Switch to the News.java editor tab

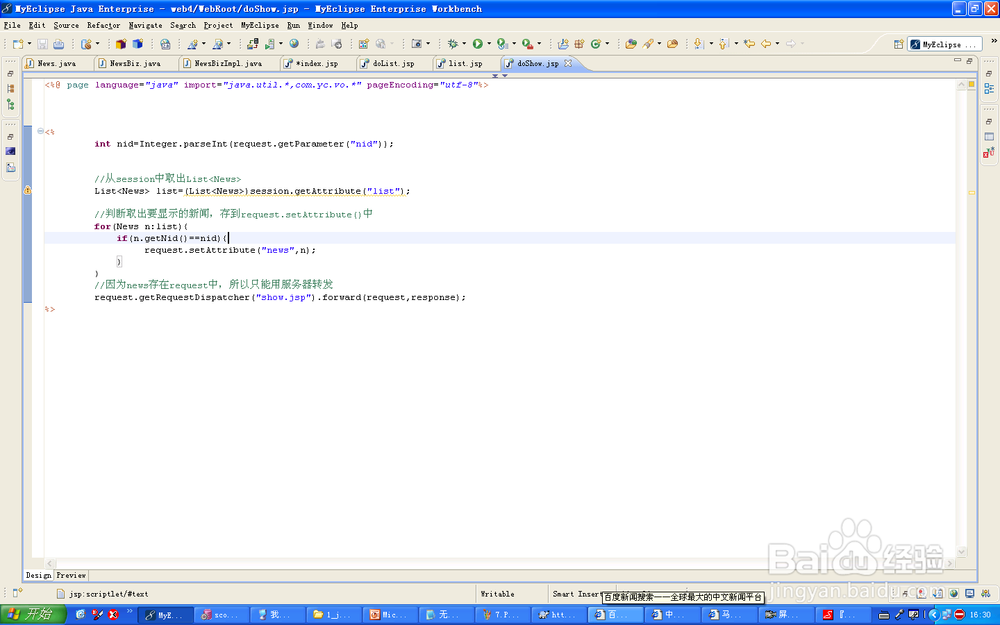[56, 63]
